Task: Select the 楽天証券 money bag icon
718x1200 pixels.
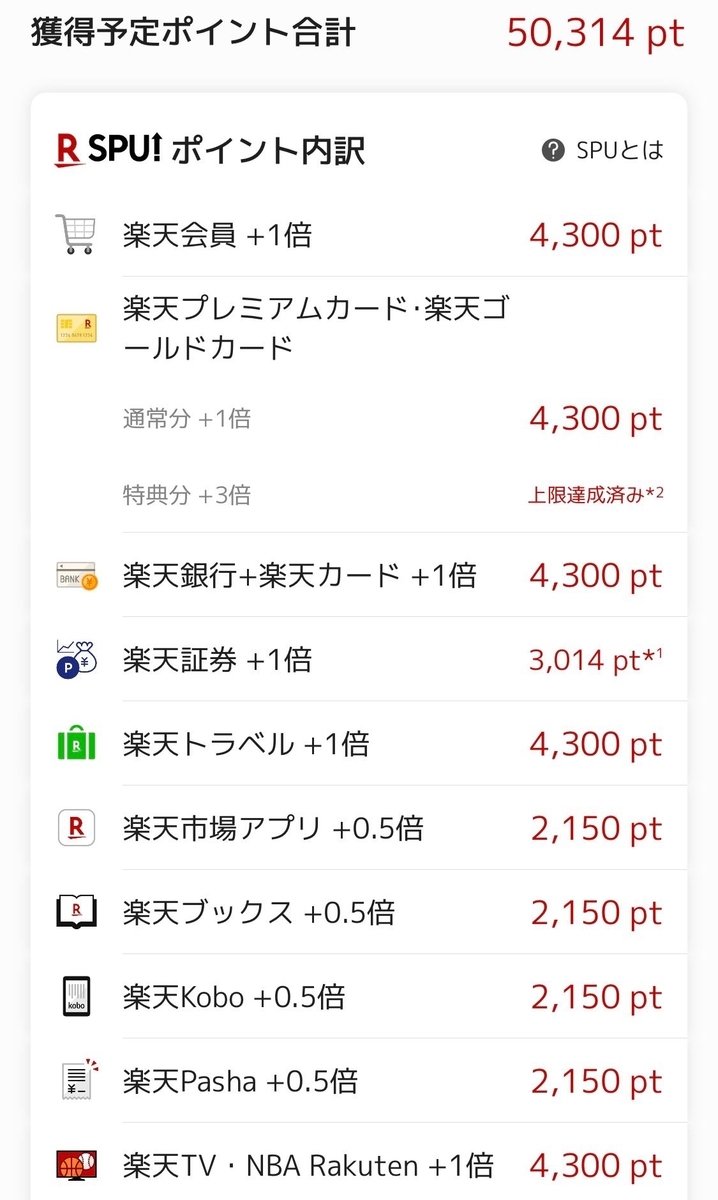Action: tap(75, 660)
